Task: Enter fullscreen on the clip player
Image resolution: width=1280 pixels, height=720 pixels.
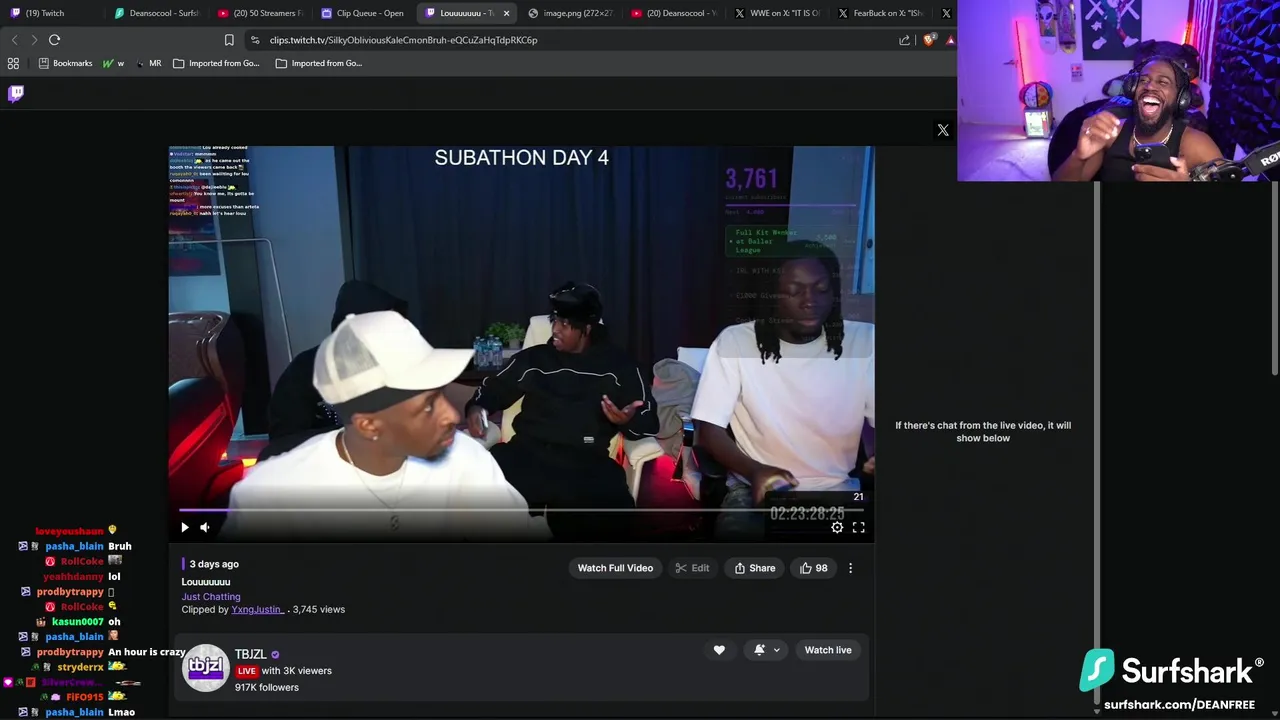Action: coord(858,527)
